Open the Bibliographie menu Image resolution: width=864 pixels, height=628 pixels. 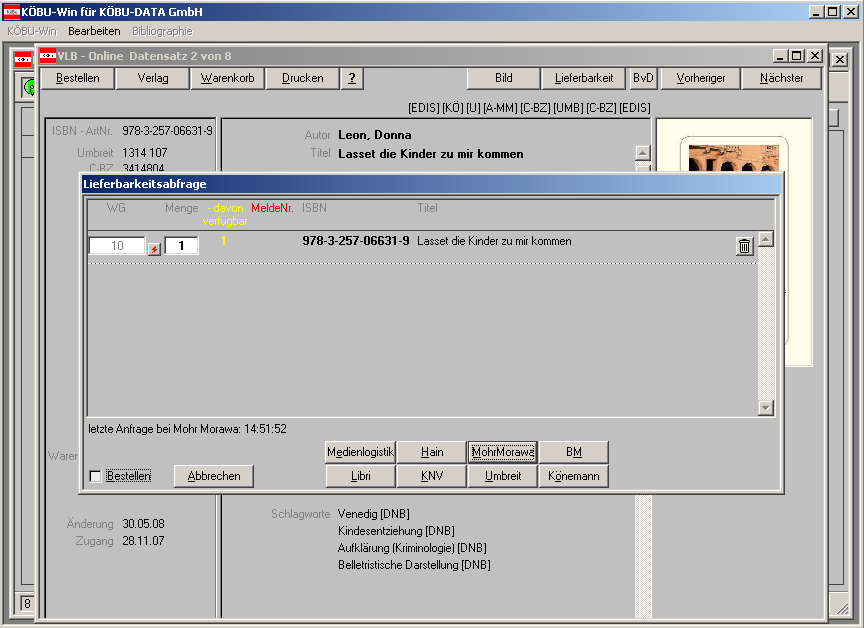pos(162,31)
